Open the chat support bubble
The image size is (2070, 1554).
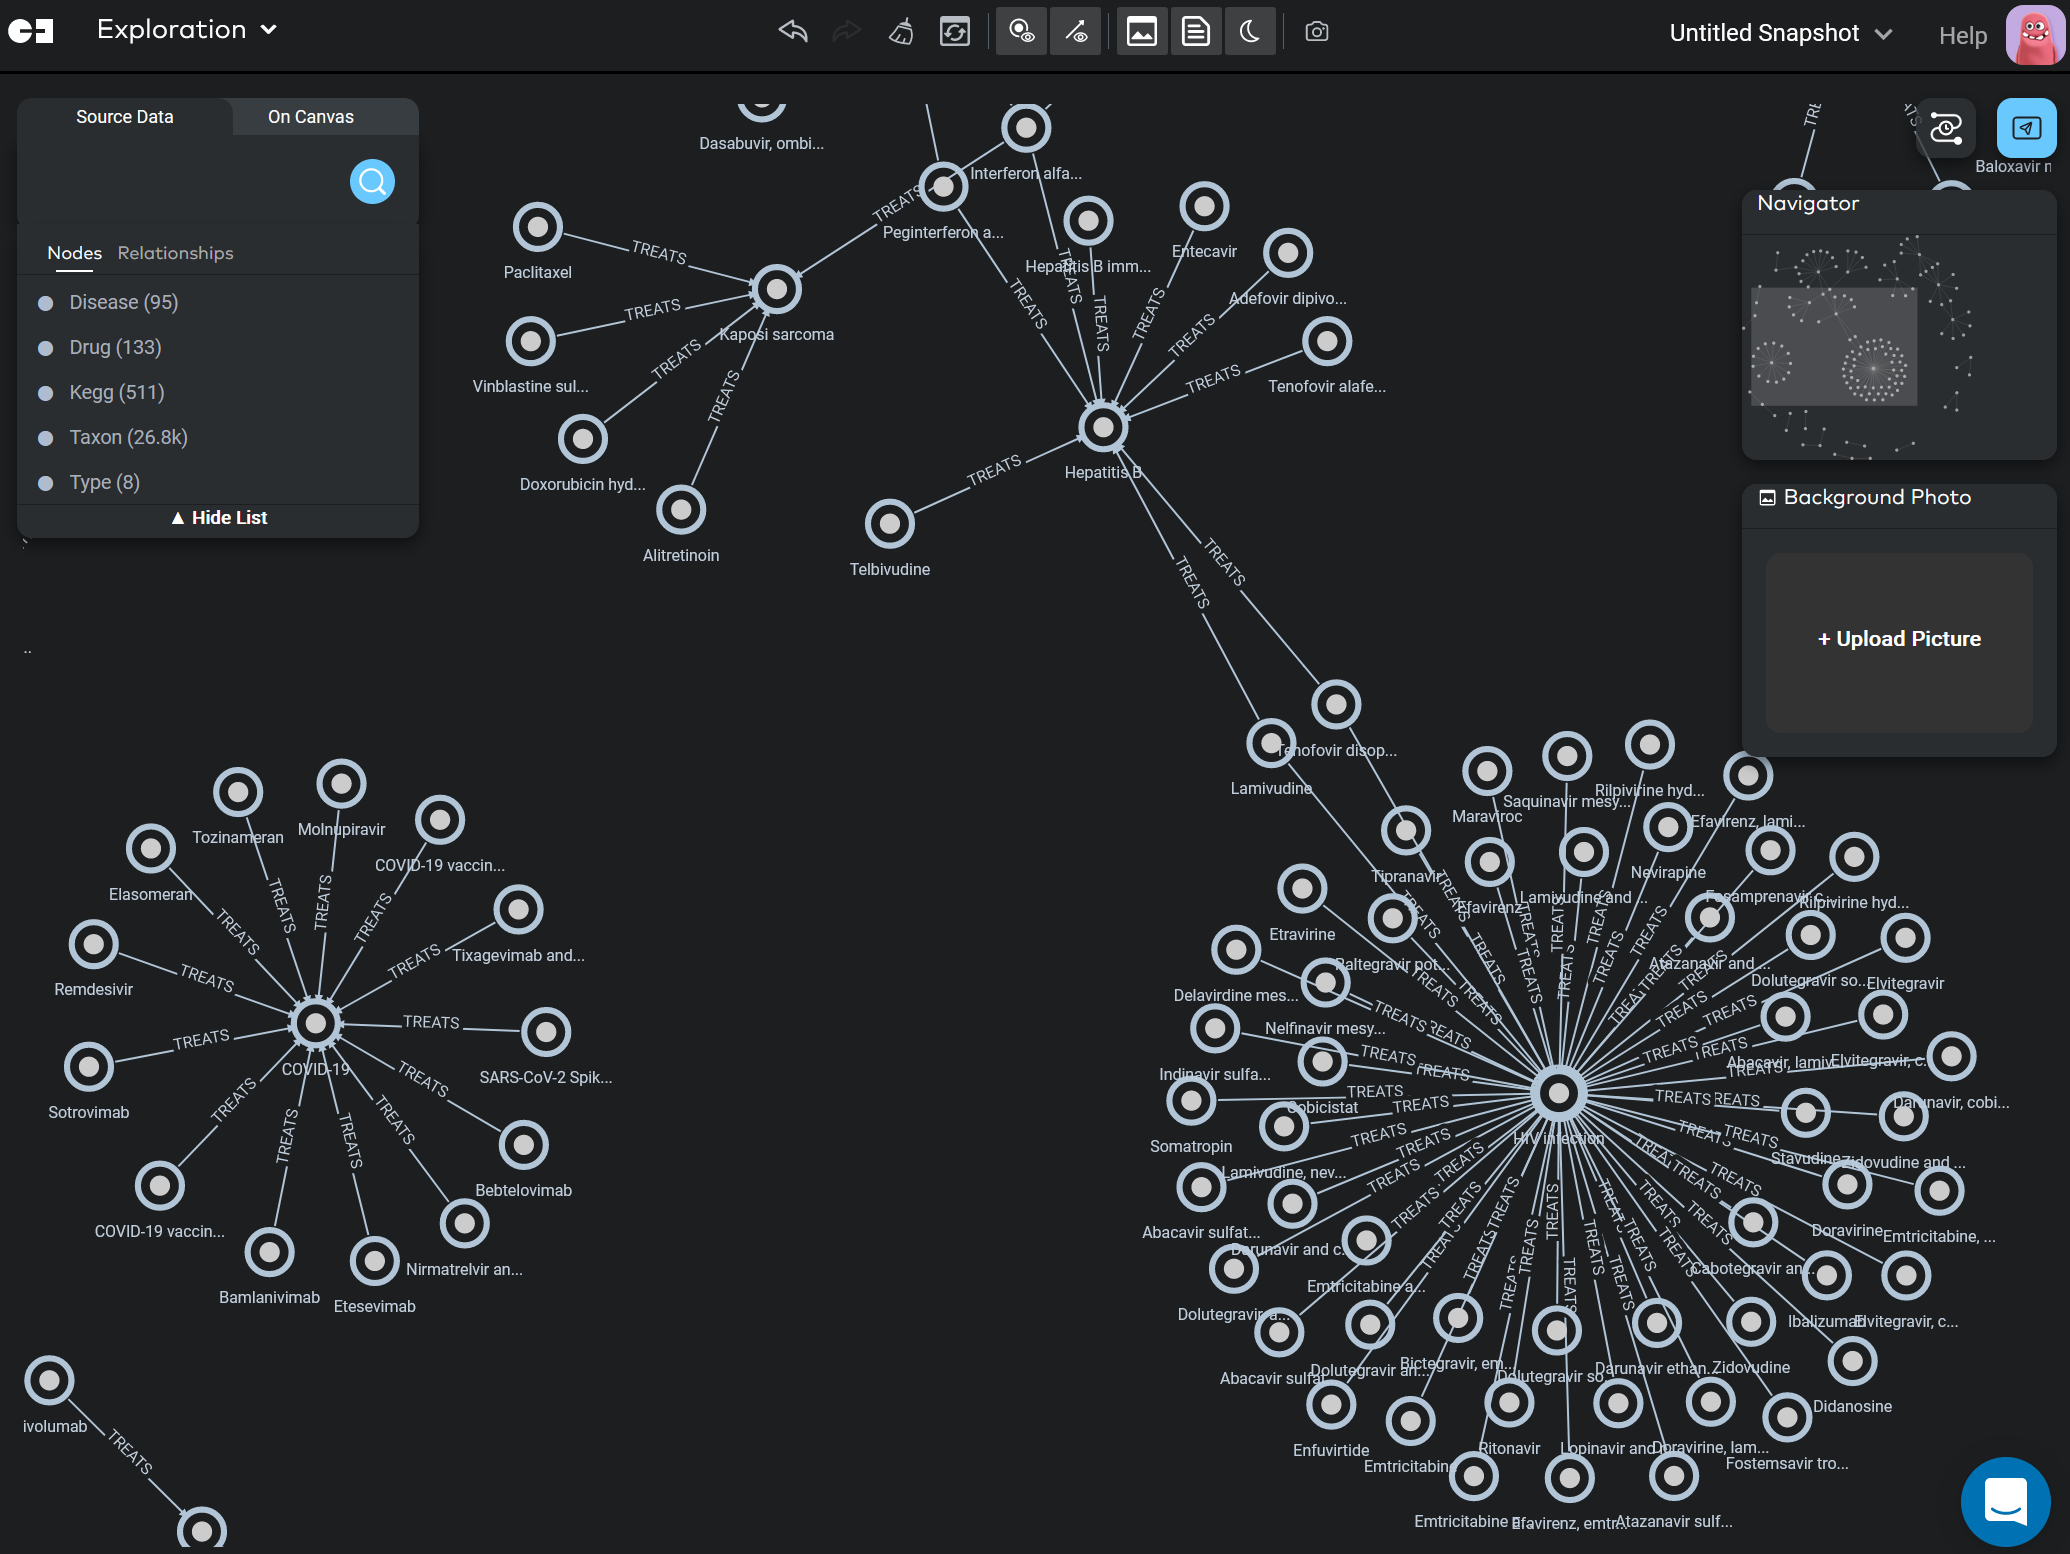2005,1500
